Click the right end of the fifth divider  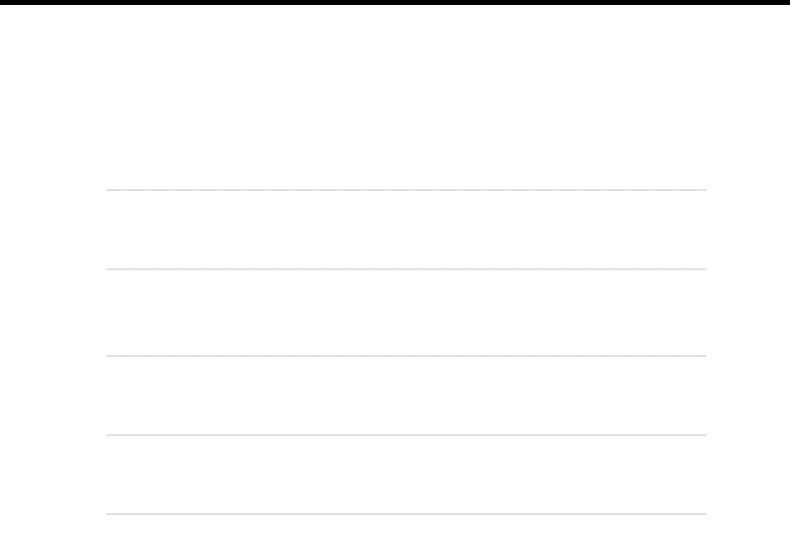tap(705, 514)
